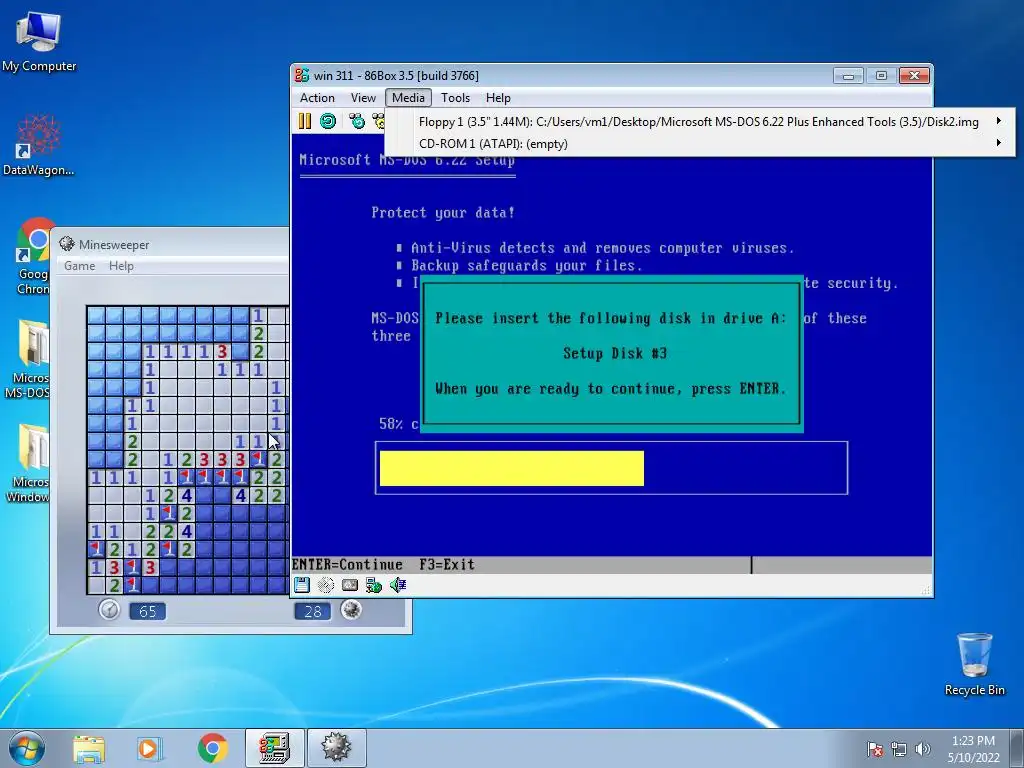The height and width of the screenshot is (768, 1024).
Task: Open the Floppy 1 Disk2.img submenu
Action: [x=699, y=121]
